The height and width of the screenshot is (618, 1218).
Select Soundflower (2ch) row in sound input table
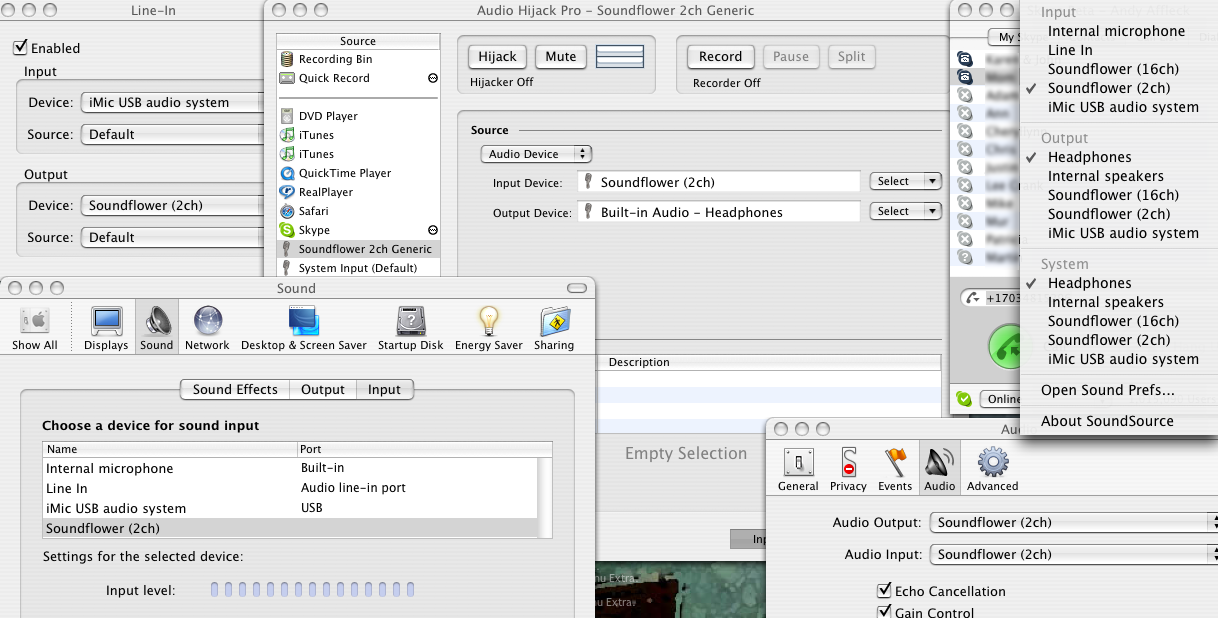[290, 528]
